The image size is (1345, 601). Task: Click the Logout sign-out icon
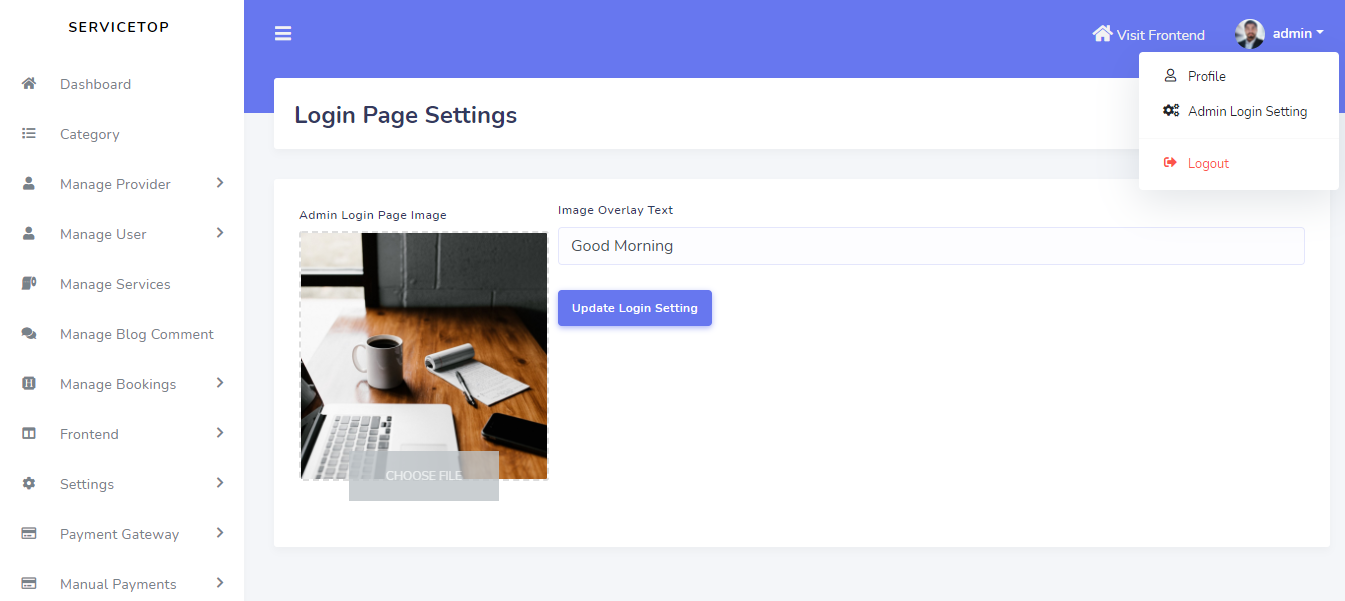pyautogui.click(x=1170, y=162)
